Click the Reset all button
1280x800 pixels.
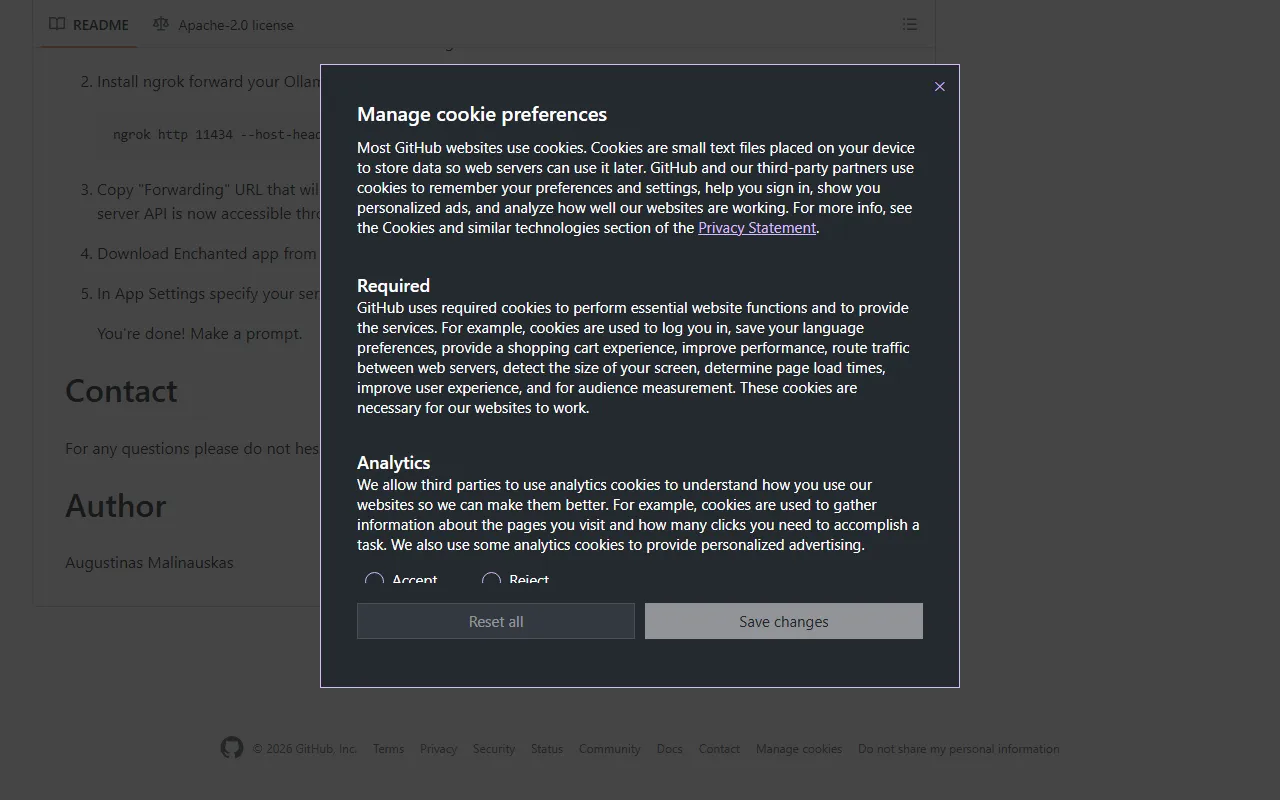tap(496, 621)
